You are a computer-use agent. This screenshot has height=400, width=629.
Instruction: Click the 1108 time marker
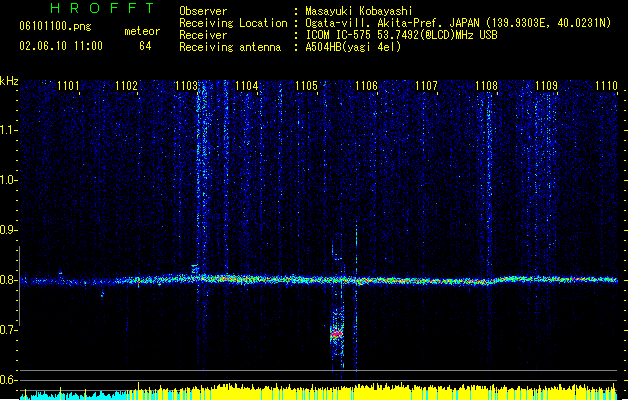pyautogui.click(x=486, y=86)
